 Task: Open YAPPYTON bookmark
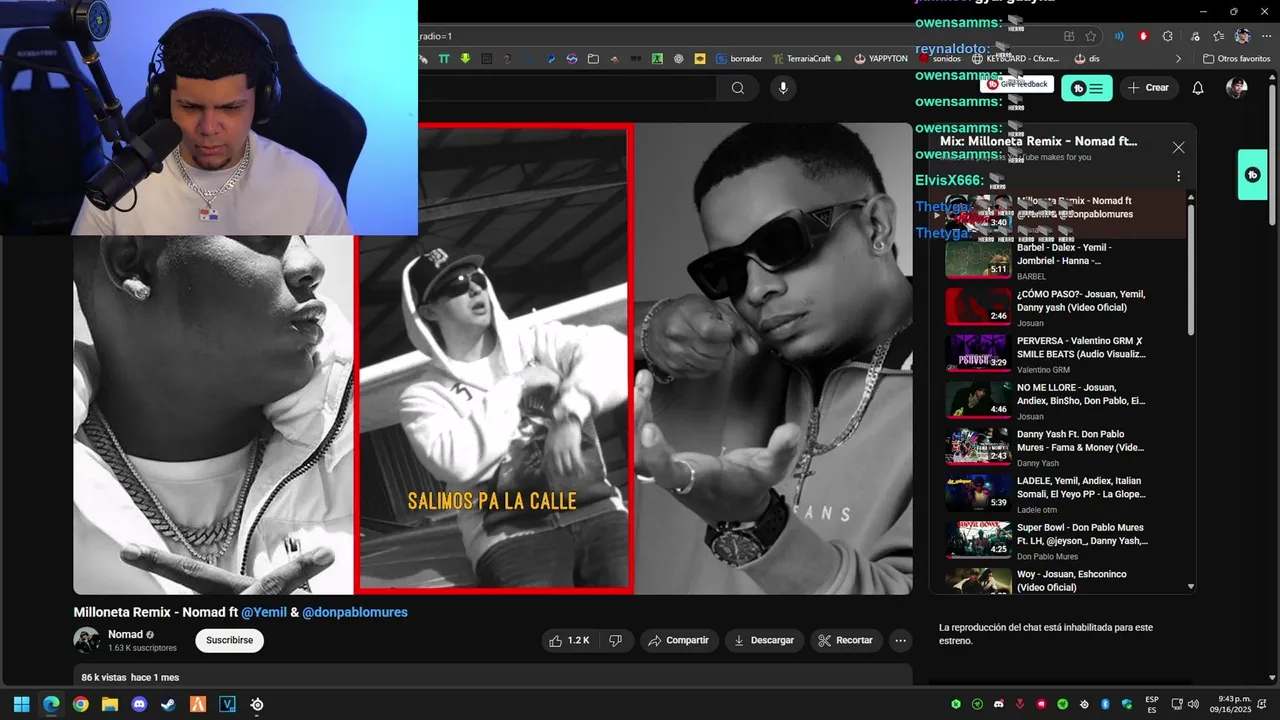point(881,59)
